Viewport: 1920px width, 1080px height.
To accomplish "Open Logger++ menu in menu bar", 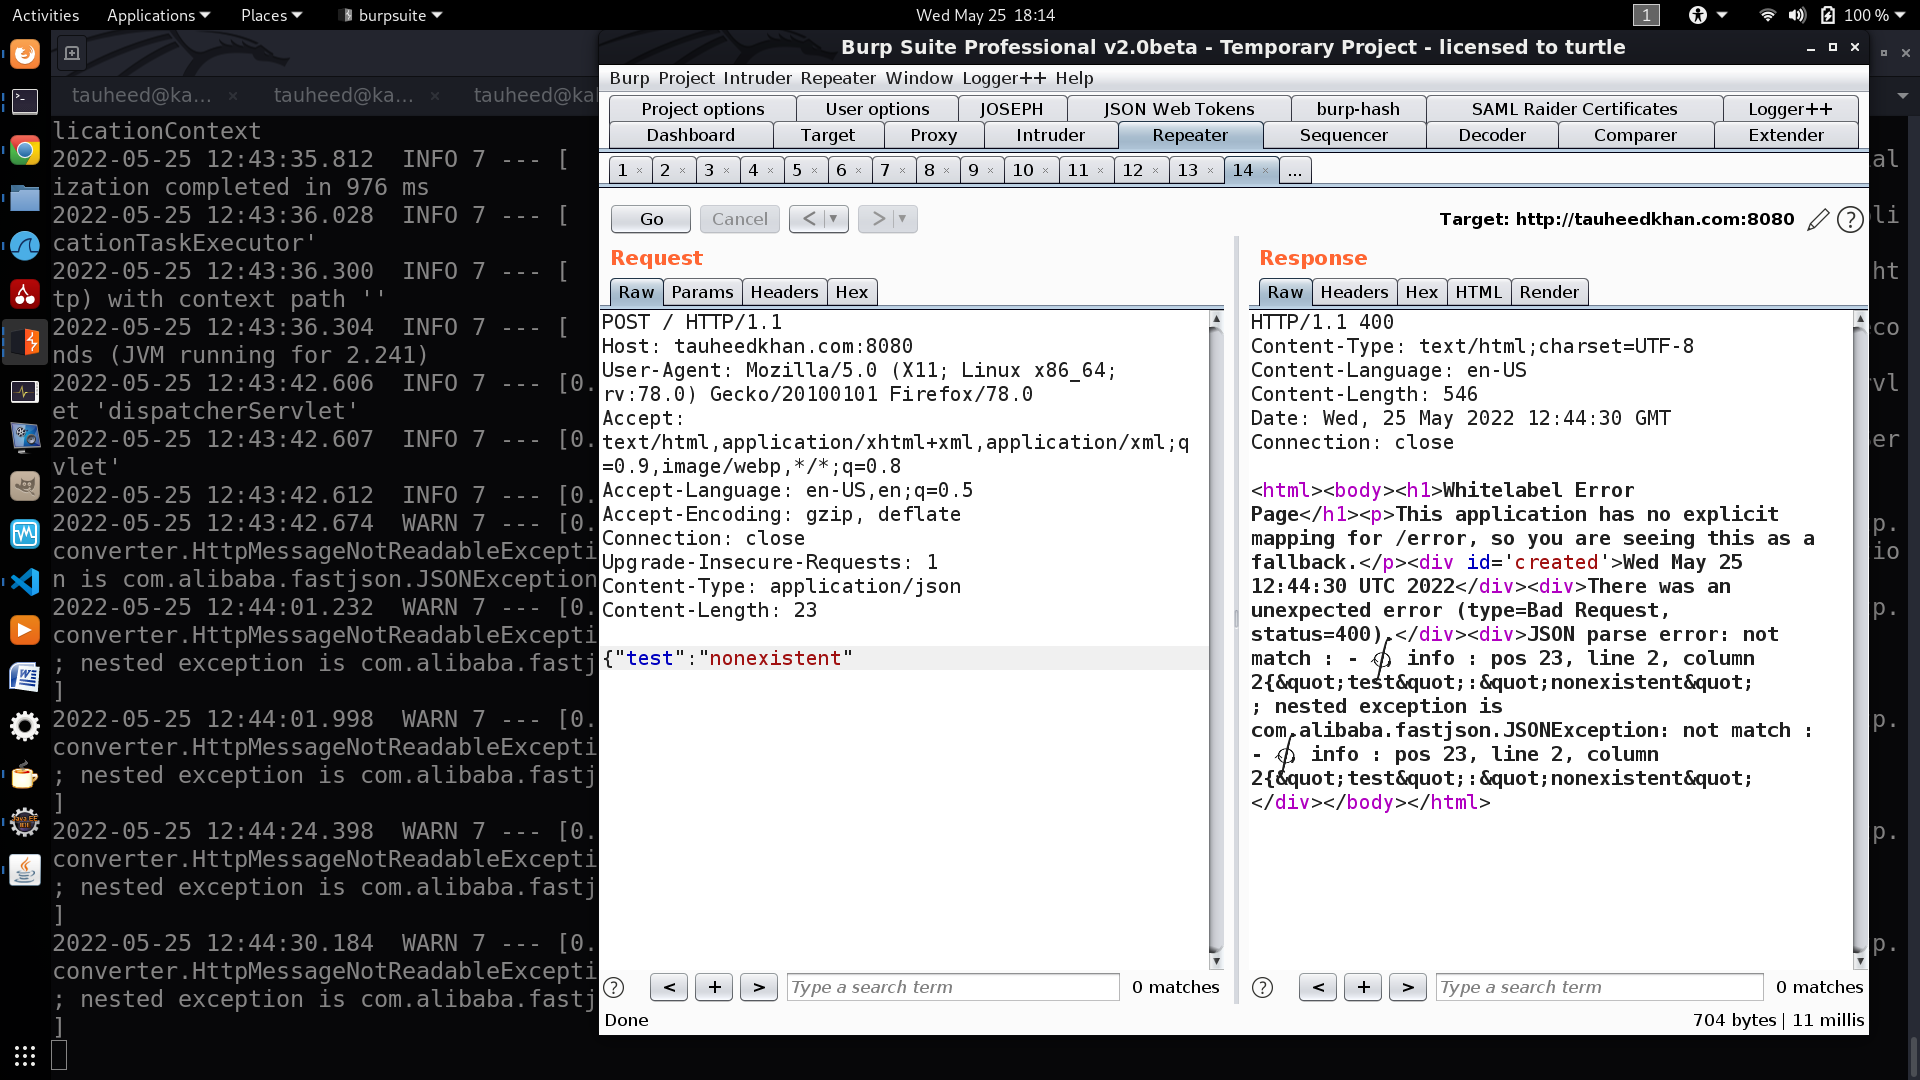I will 1004,78.
